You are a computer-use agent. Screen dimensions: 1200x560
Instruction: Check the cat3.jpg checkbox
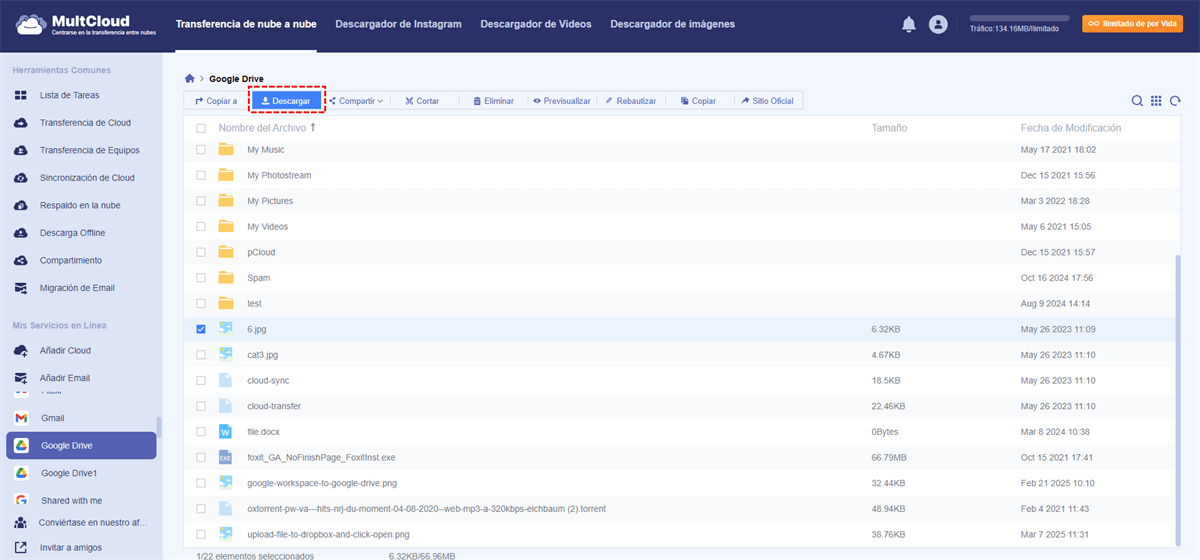pyautogui.click(x=201, y=355)
